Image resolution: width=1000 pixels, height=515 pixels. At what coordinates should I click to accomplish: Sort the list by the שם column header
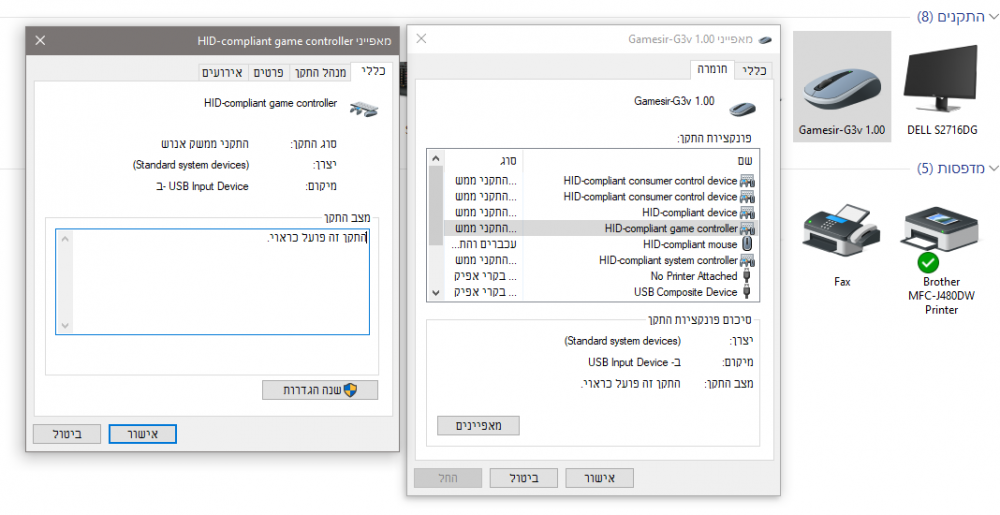(x=640, y=160)
